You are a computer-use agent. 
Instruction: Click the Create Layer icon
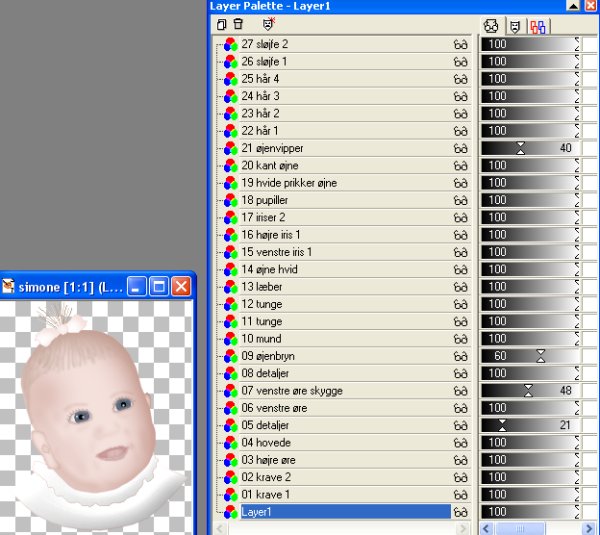click(221, 23)
